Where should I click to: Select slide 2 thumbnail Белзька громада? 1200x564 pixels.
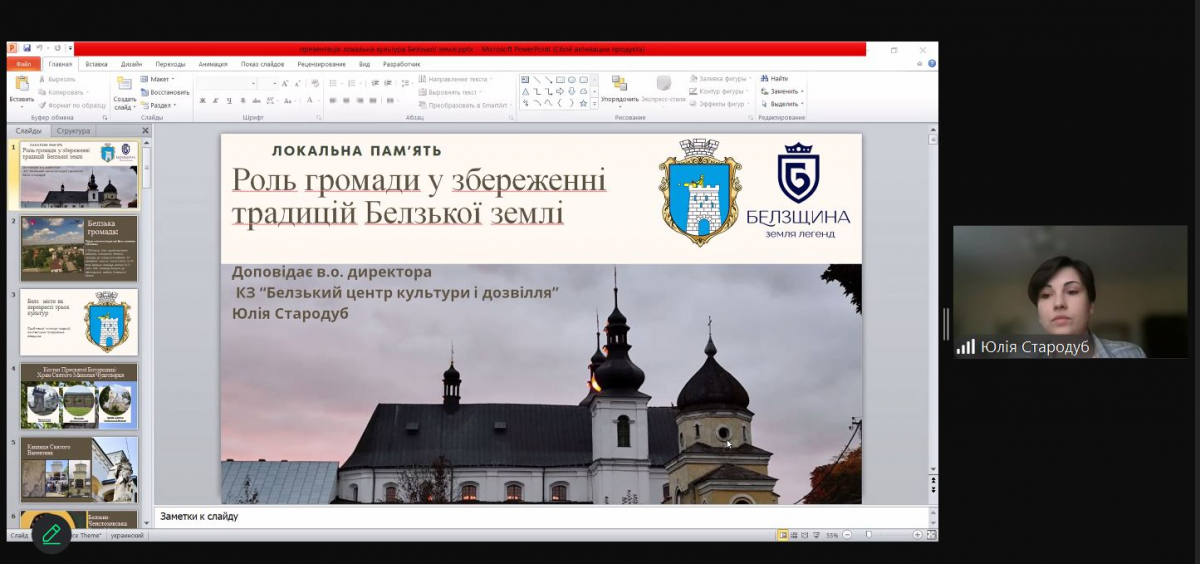[x=79, y=249]
